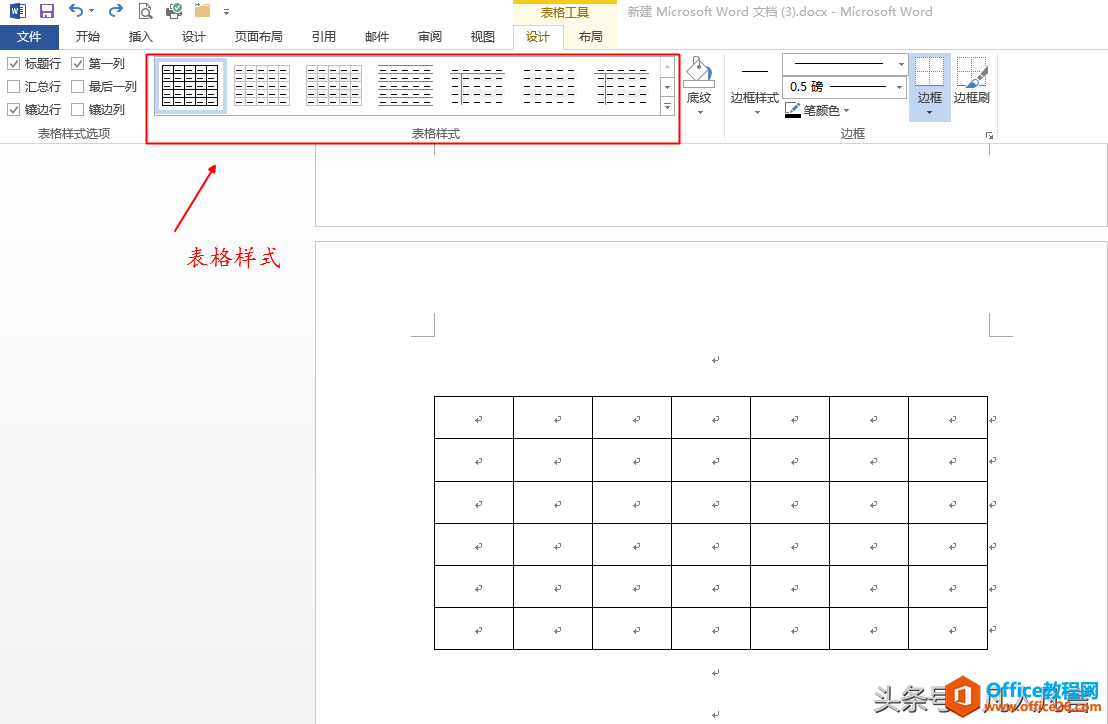Click the 底纹 shading paint bucket icon

[x=698, y=73]
